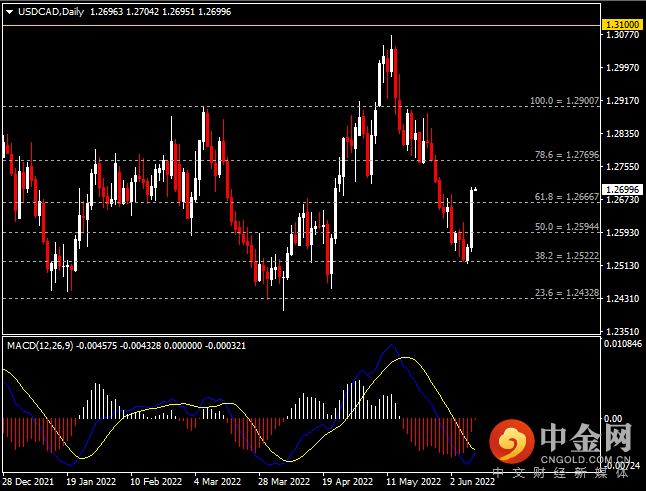646x491 pixels.
Task: Click the 78.6 = 1.27696 Fibonacci level
Action: pos(567,155)
